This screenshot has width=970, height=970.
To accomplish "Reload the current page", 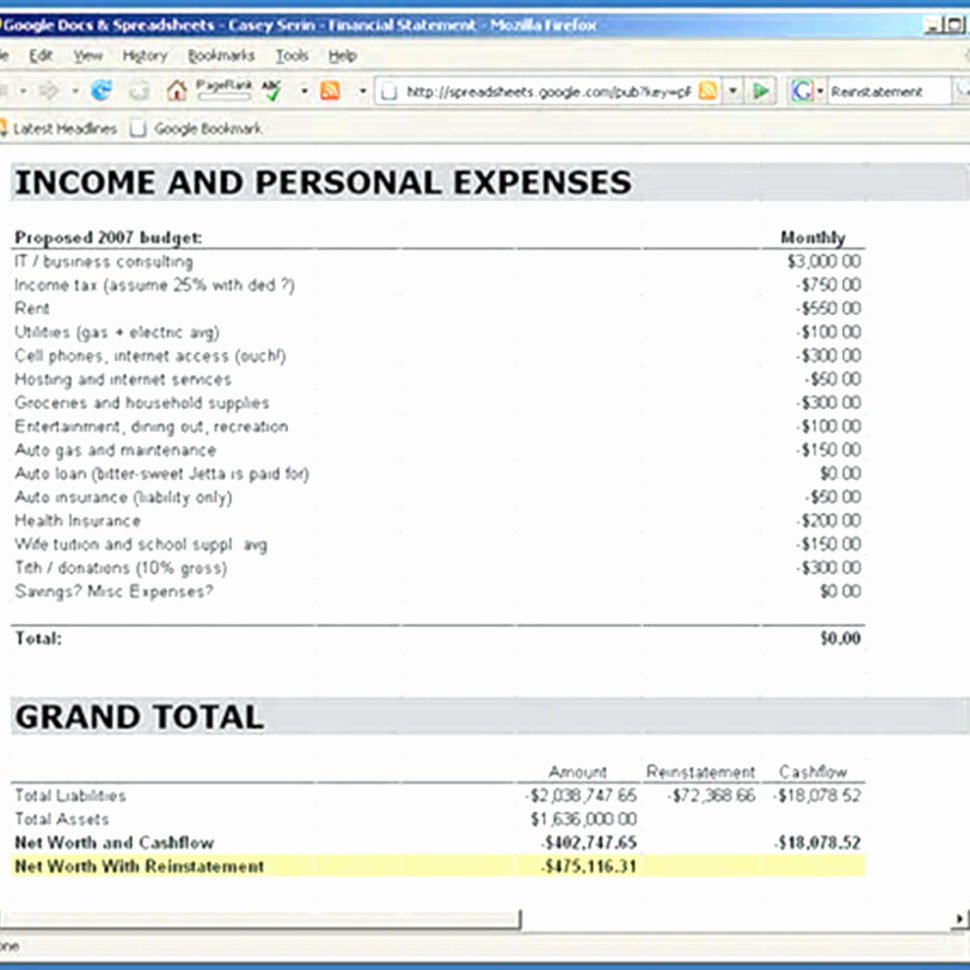I will (x=100, y=89).
